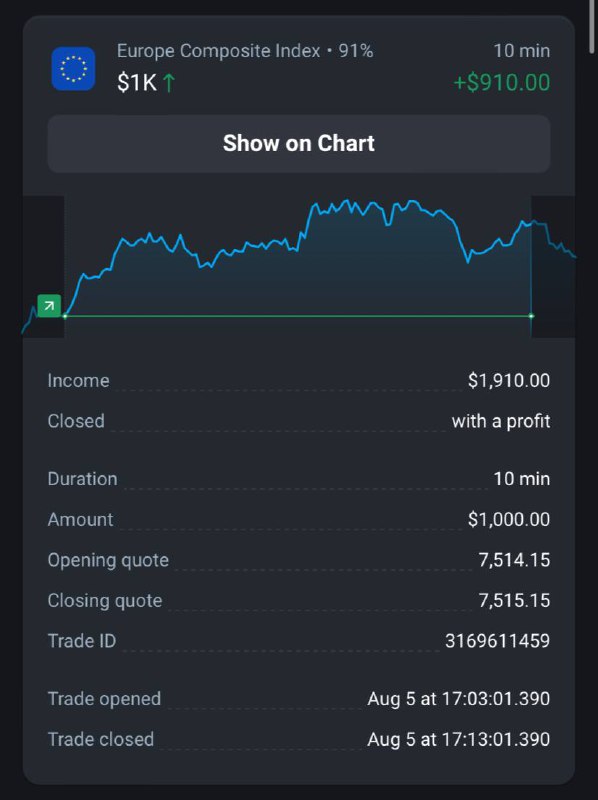Click the $1K trade amount label
The height and width of the screenshot is (800, 598).
(137, 83)
